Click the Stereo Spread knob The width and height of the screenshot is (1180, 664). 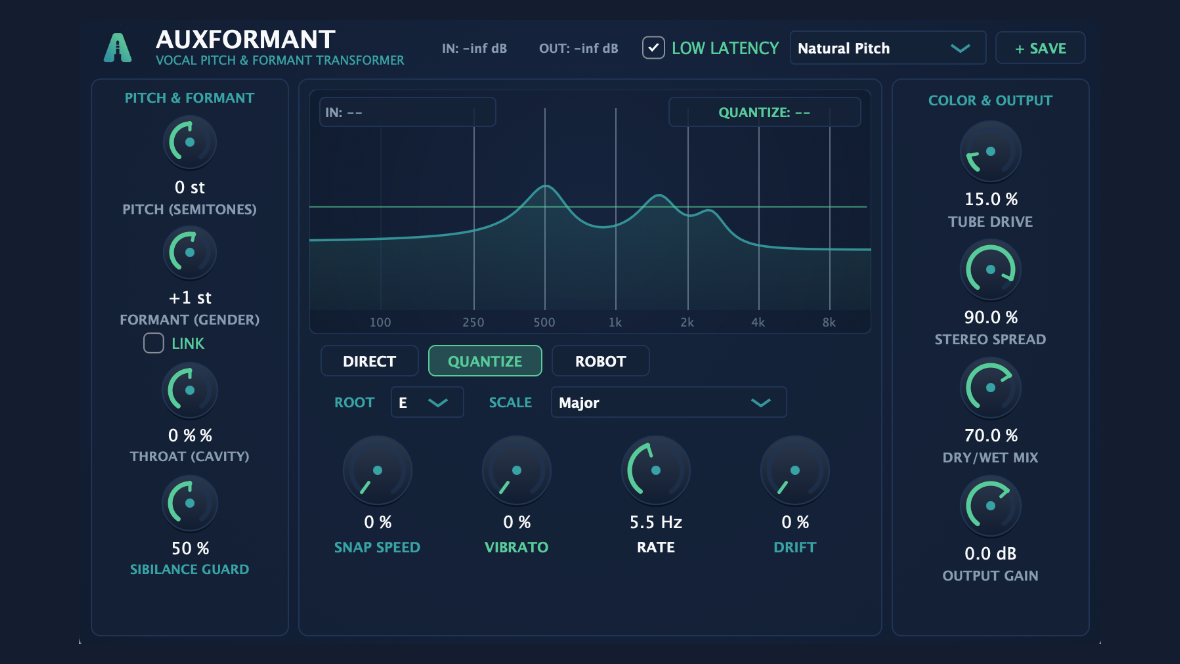990,270
